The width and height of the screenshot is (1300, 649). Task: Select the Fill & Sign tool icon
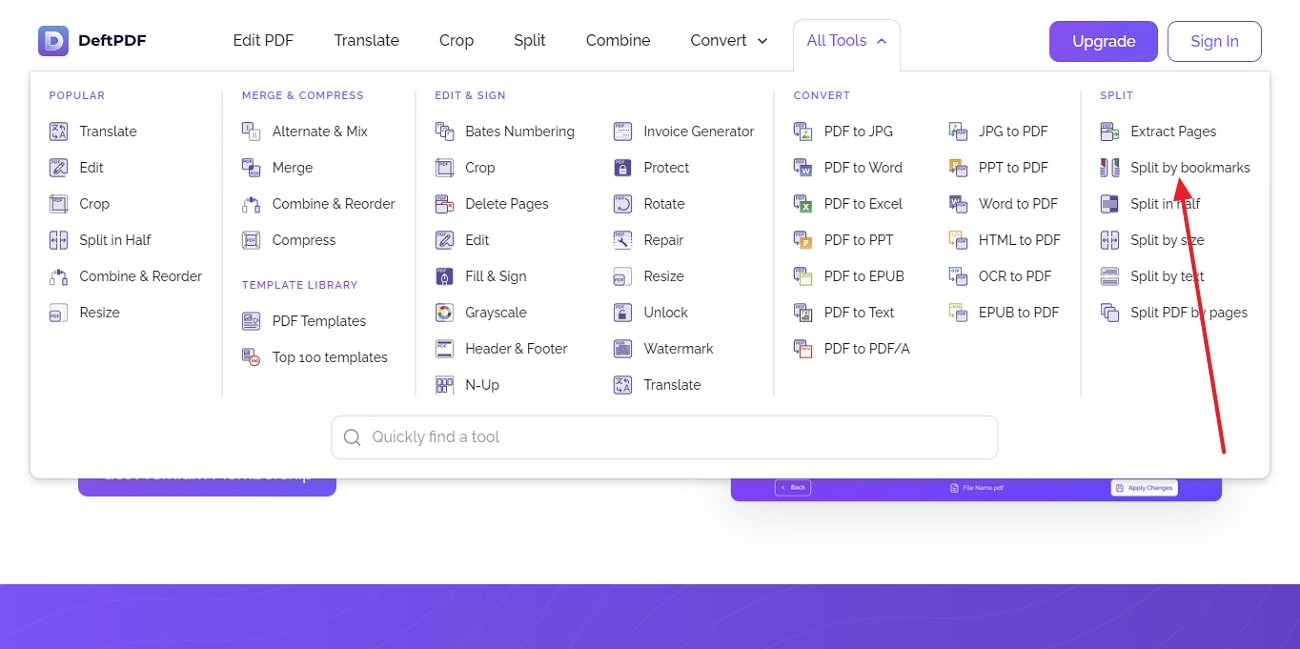444,276
